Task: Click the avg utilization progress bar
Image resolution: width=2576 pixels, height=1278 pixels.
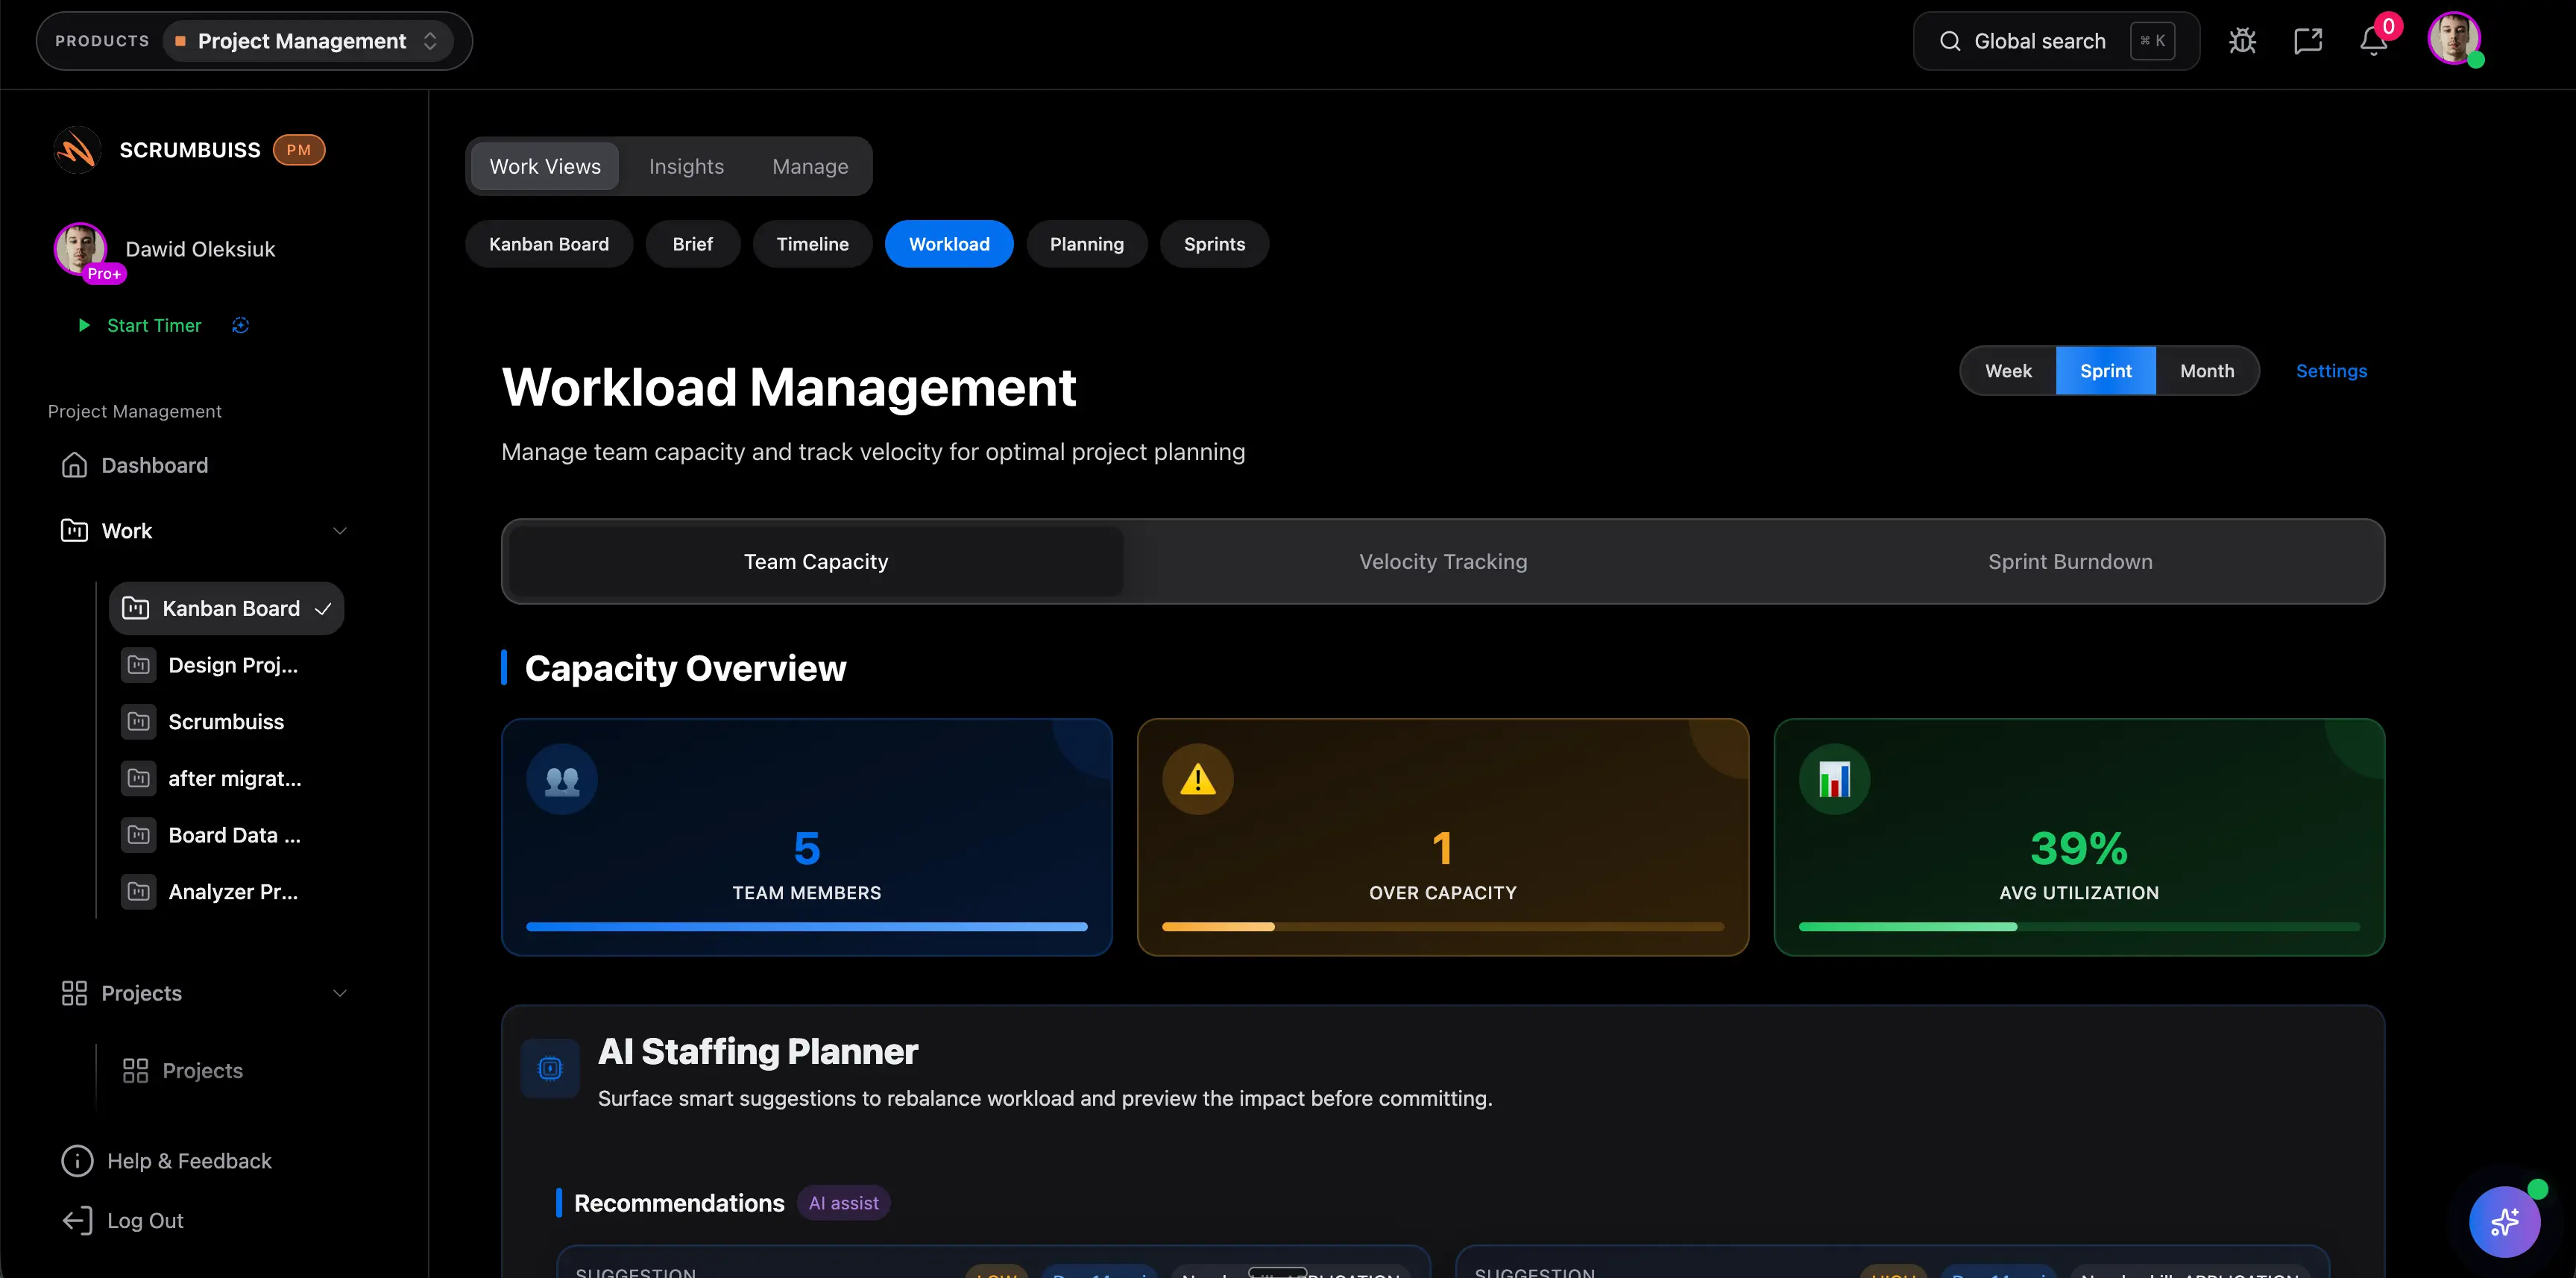Action: coord(2078,927)
